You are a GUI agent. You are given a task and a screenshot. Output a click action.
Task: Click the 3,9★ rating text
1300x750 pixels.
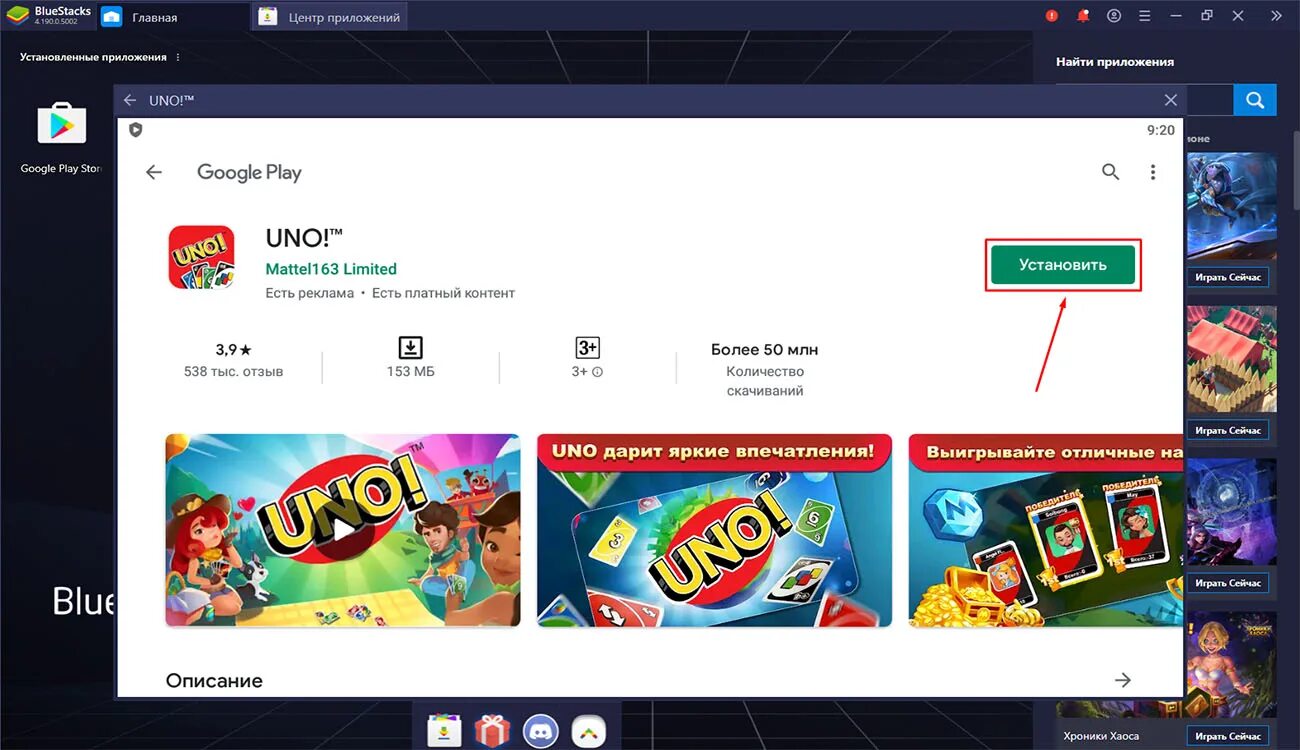coord(234,349)
